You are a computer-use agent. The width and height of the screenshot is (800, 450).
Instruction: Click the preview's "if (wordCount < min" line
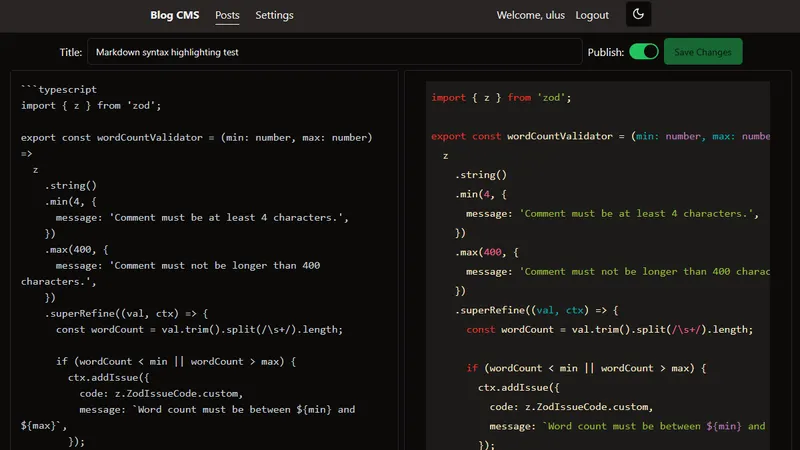(x=586, y=368)
